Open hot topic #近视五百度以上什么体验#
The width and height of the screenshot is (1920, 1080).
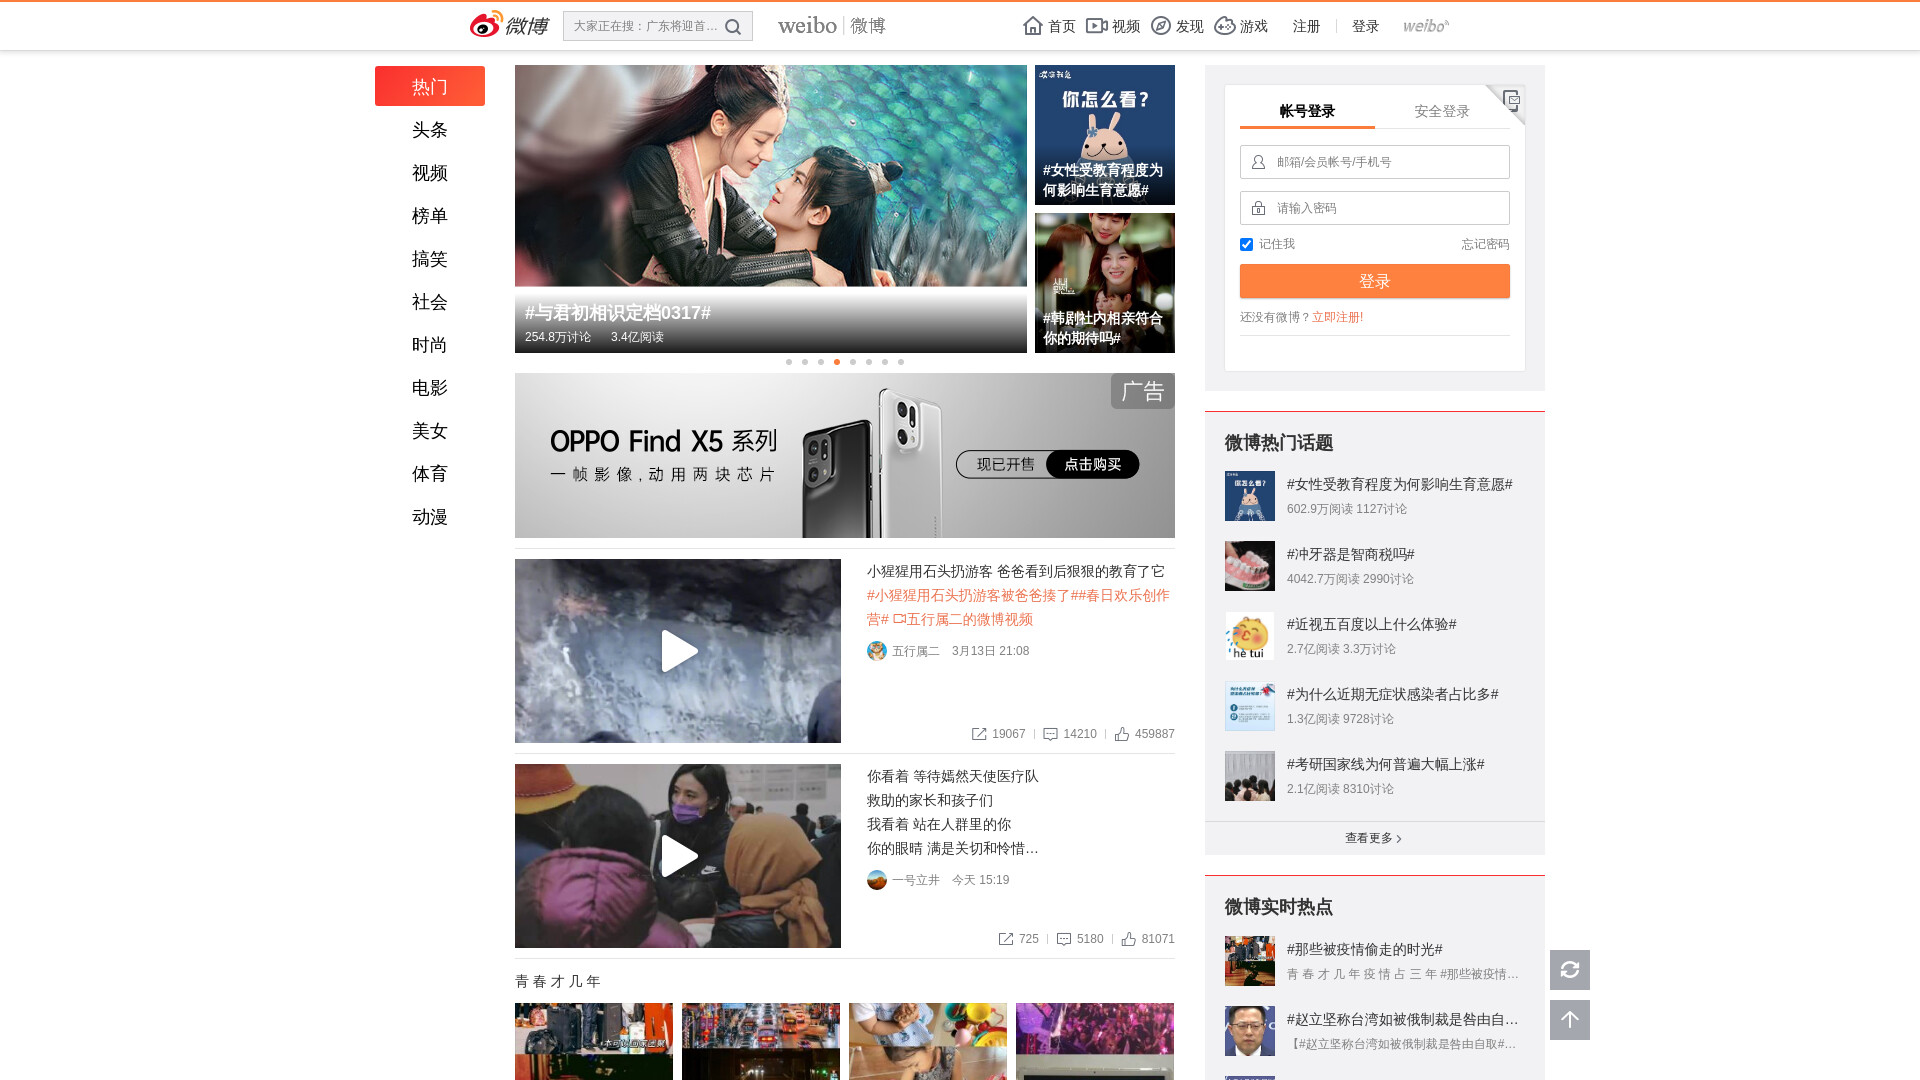click(1371, 624)
